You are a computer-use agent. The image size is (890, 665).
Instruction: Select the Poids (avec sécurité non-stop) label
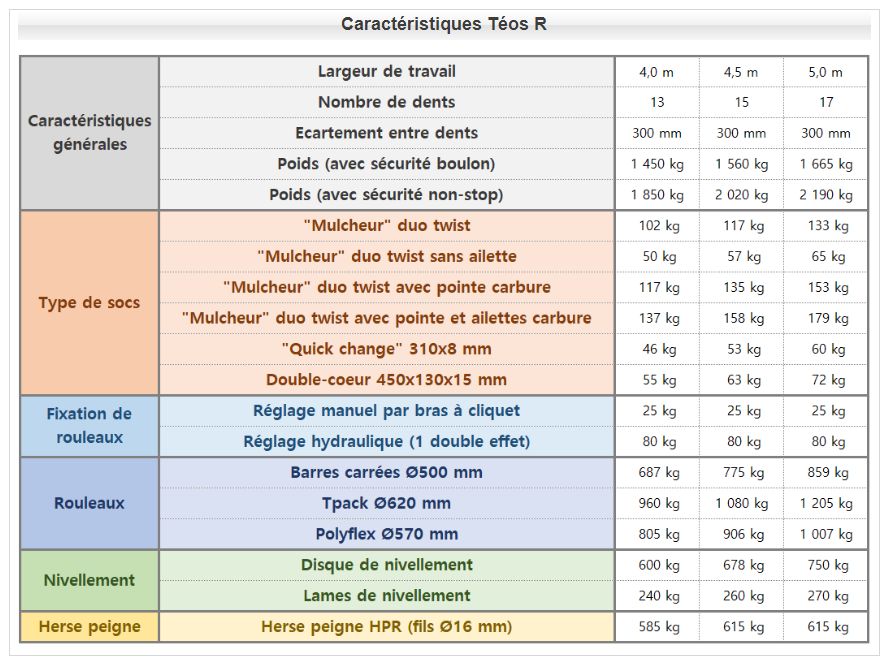tap(387, 194)
